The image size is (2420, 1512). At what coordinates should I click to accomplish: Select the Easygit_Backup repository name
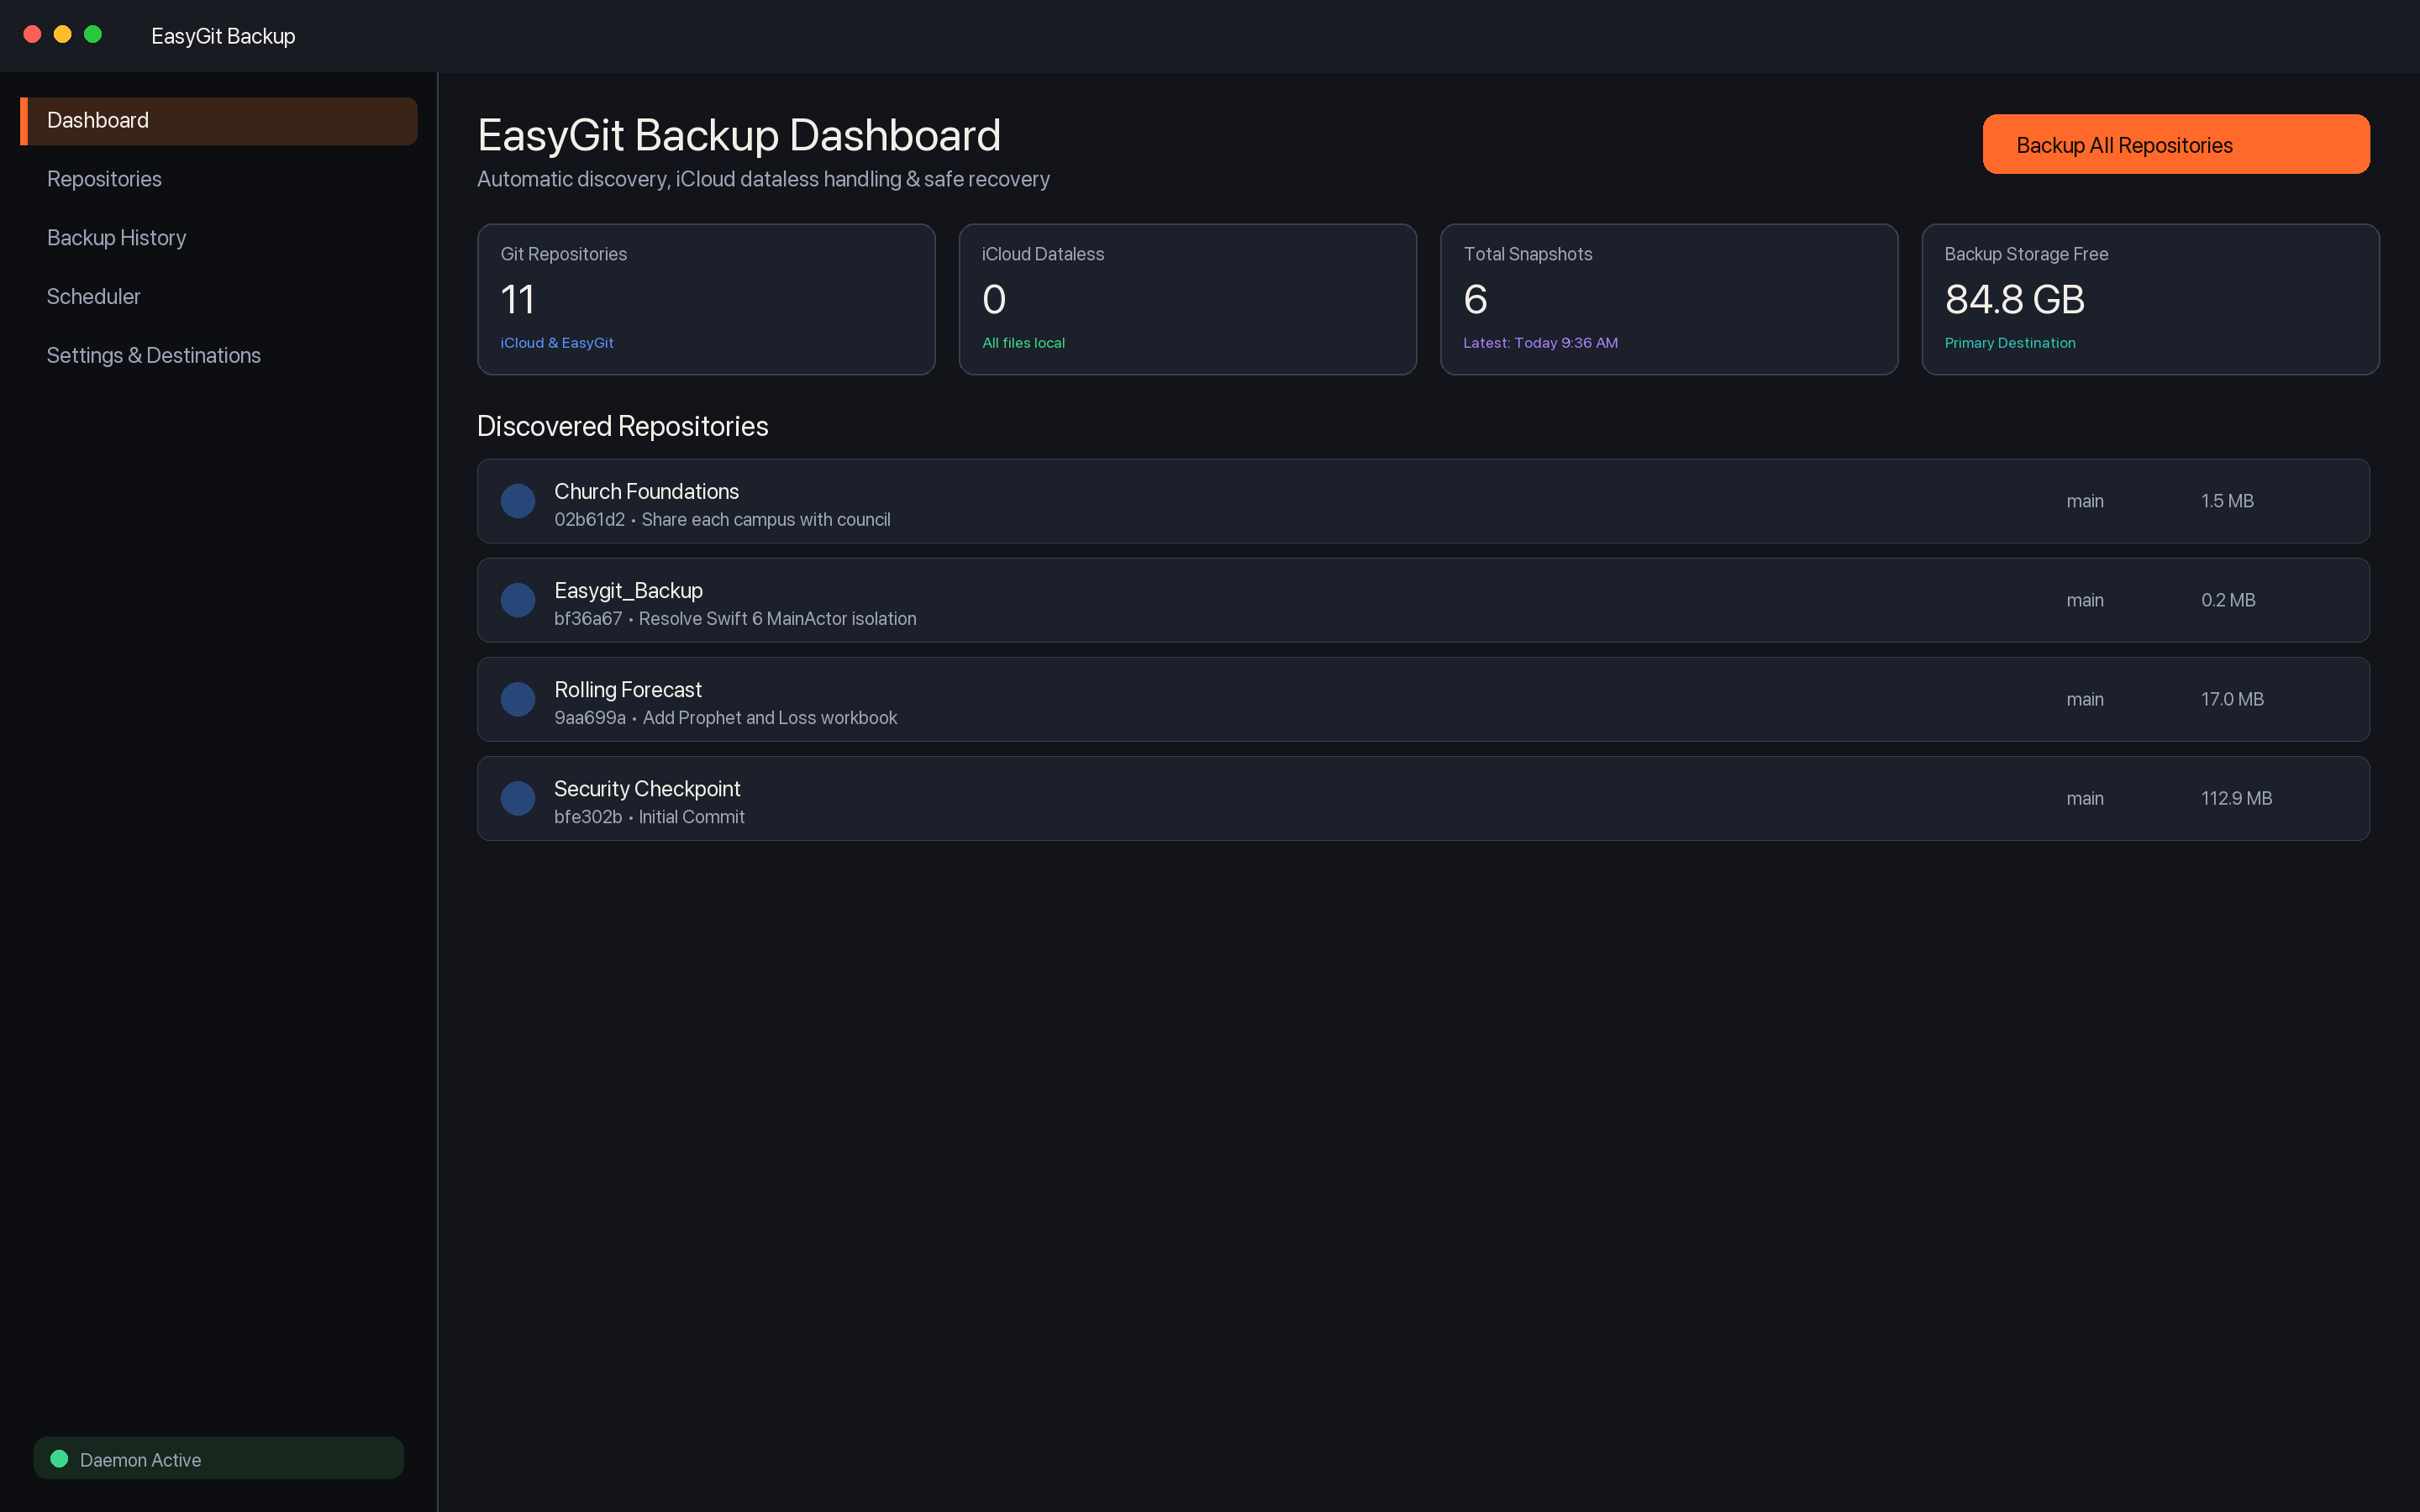pos(628,591)
